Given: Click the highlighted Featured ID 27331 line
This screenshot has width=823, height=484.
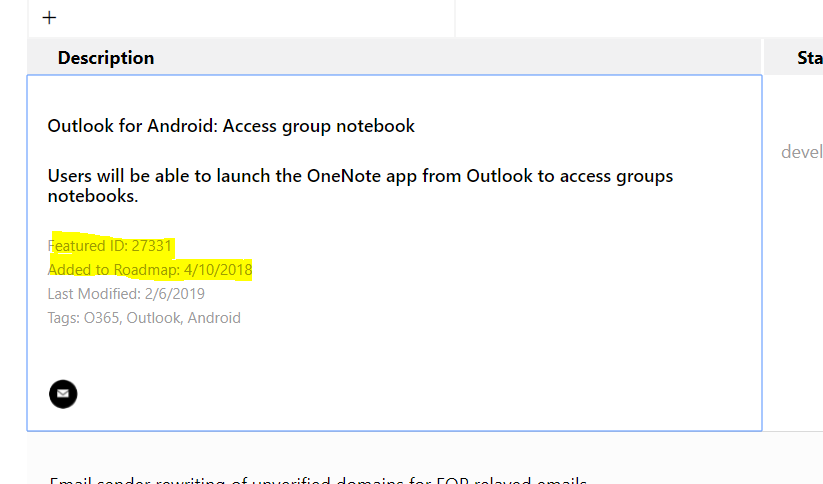Looking at the screenshot, I should click(x=111, y=246).
